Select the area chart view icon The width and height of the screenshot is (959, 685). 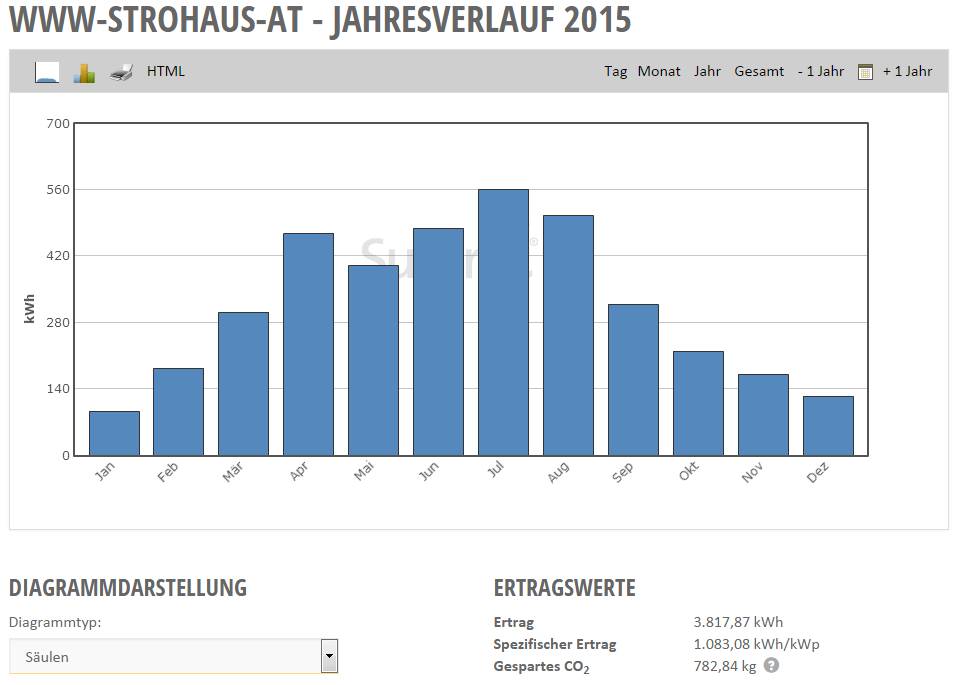[x=47, y=72]
